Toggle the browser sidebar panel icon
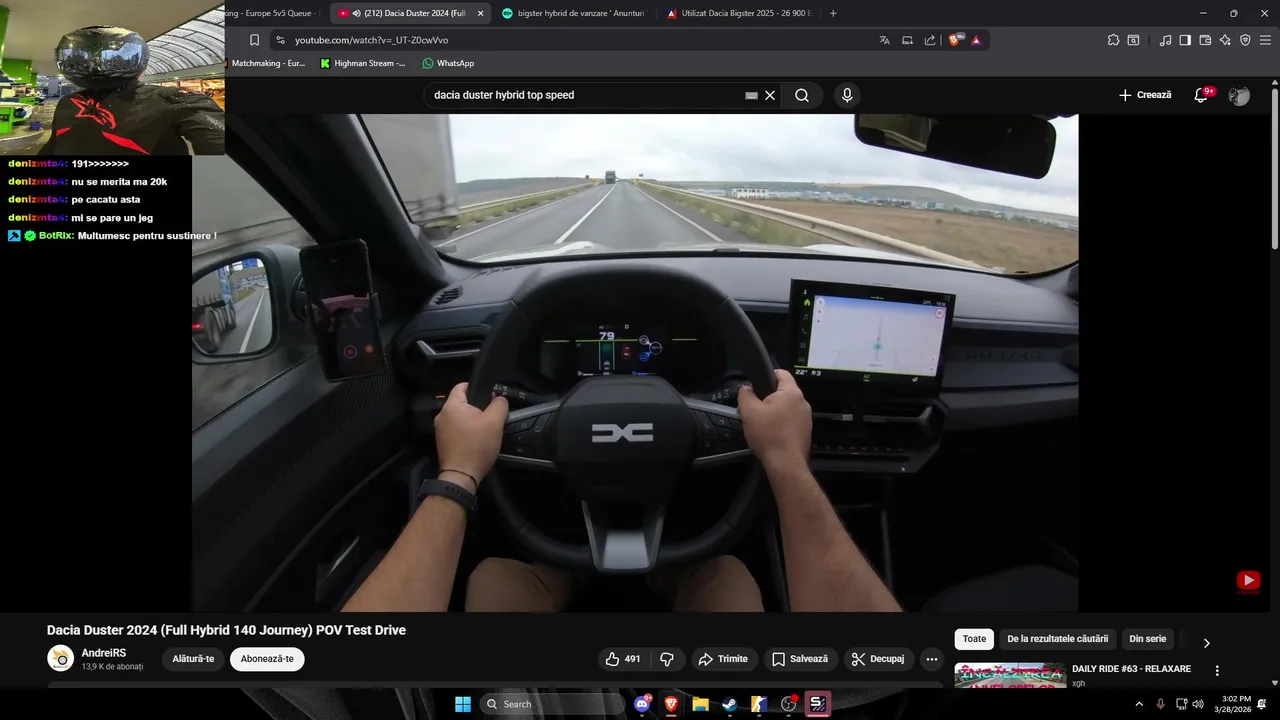The image size is (1280, 720). click(1185, 40)
